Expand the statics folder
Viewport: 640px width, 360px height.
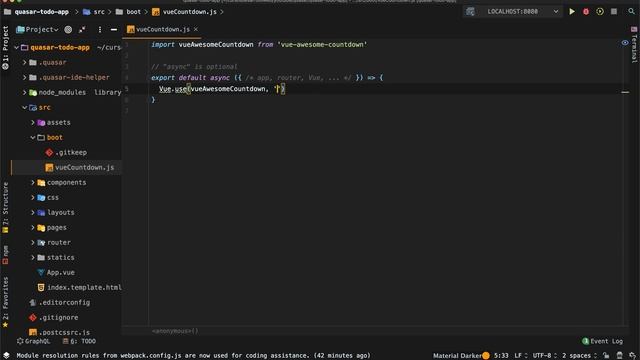point(33,258)
